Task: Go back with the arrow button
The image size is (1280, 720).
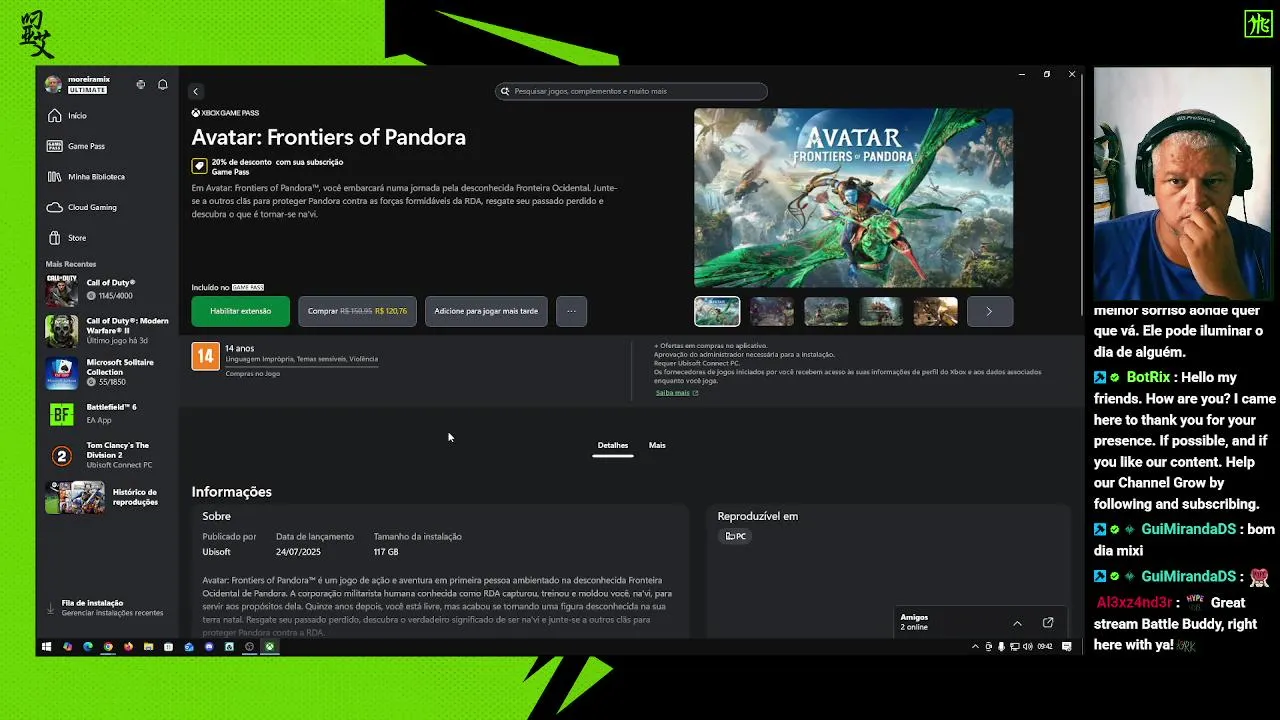Action: click(x=196, y=91)
